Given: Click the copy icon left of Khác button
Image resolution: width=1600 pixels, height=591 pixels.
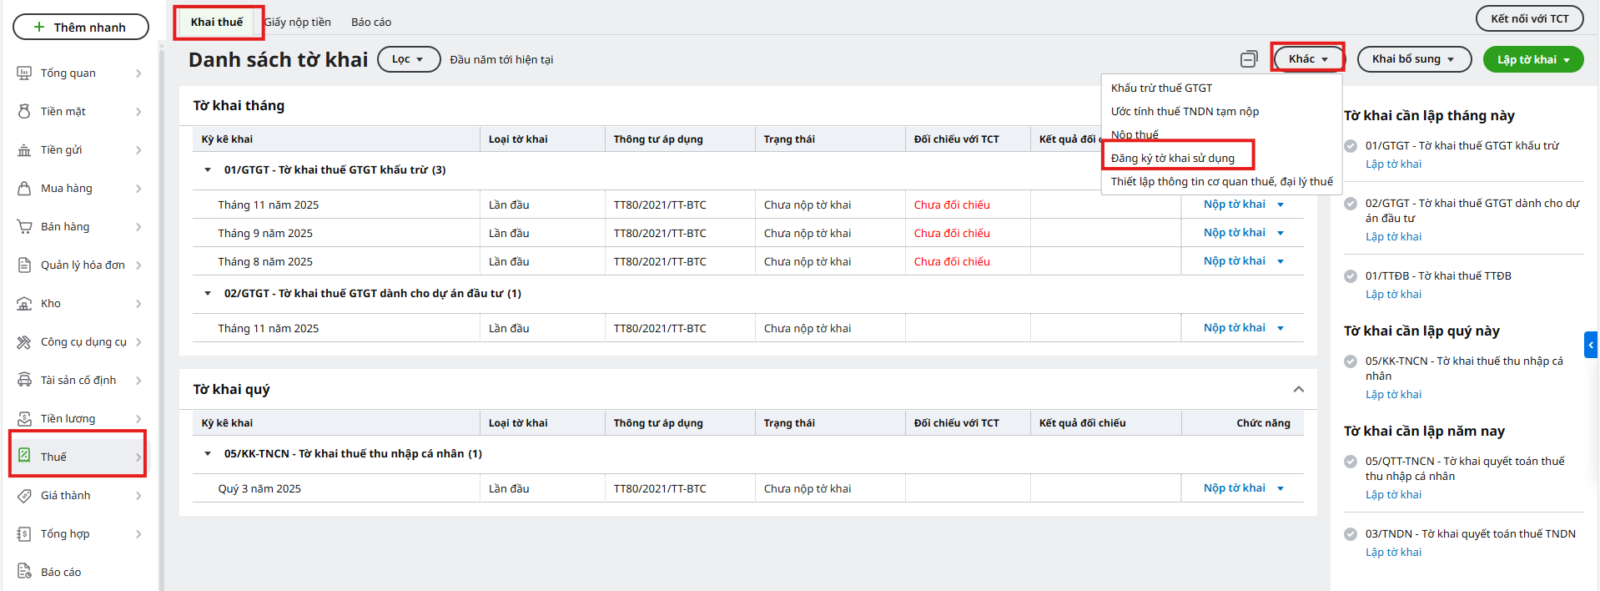Looking at the screenshot, I should [1249, 60].
